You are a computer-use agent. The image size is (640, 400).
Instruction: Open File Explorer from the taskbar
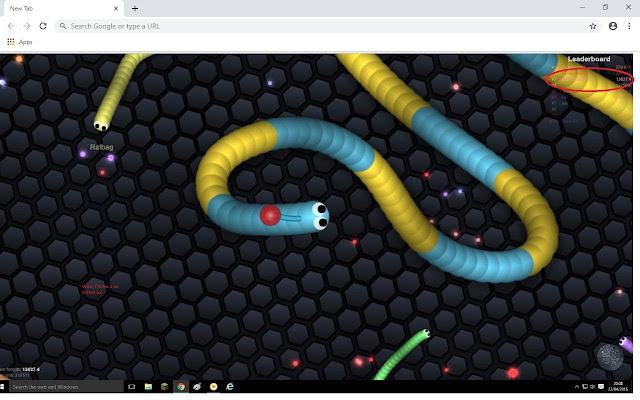(x=148, y=387)
